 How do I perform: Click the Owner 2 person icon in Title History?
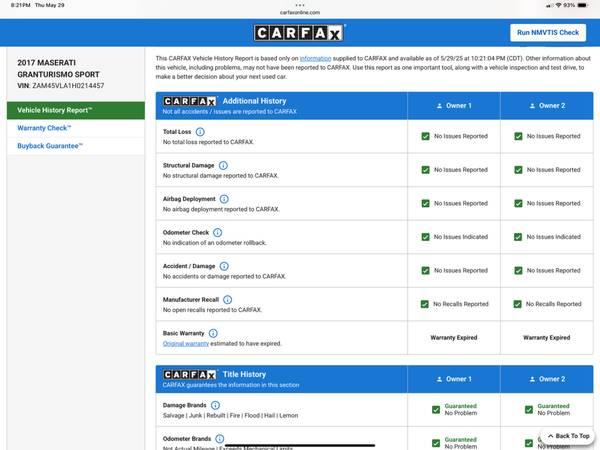pyautogui.click(x=532, y=379)
